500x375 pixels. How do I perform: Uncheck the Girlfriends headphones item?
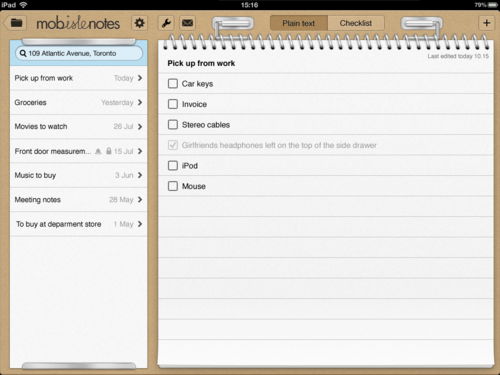coord(173,145)
